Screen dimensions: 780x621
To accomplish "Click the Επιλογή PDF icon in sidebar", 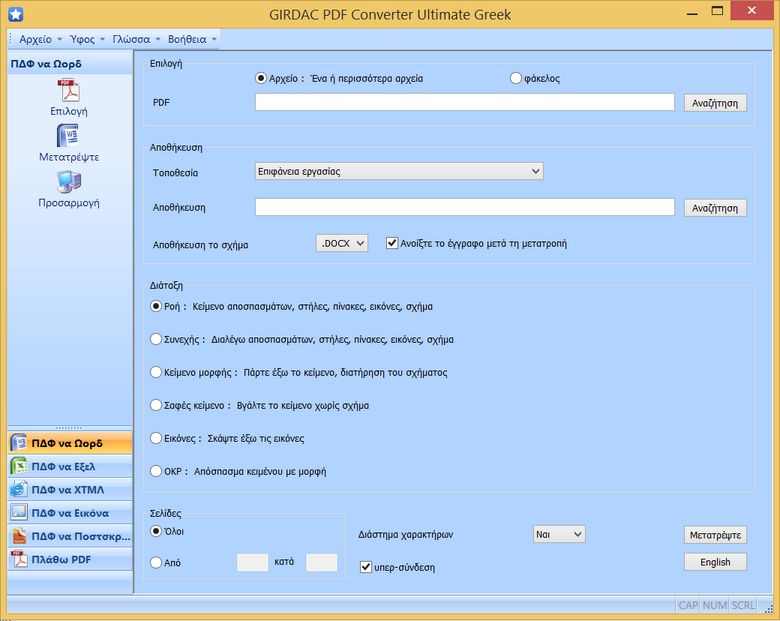I will coord(69,91).
